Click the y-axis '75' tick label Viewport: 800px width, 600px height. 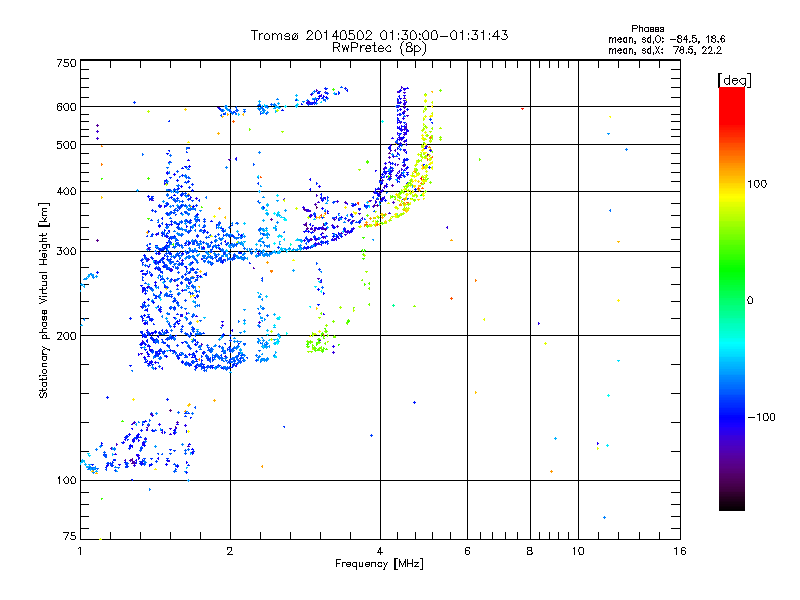tap(70, 536)
